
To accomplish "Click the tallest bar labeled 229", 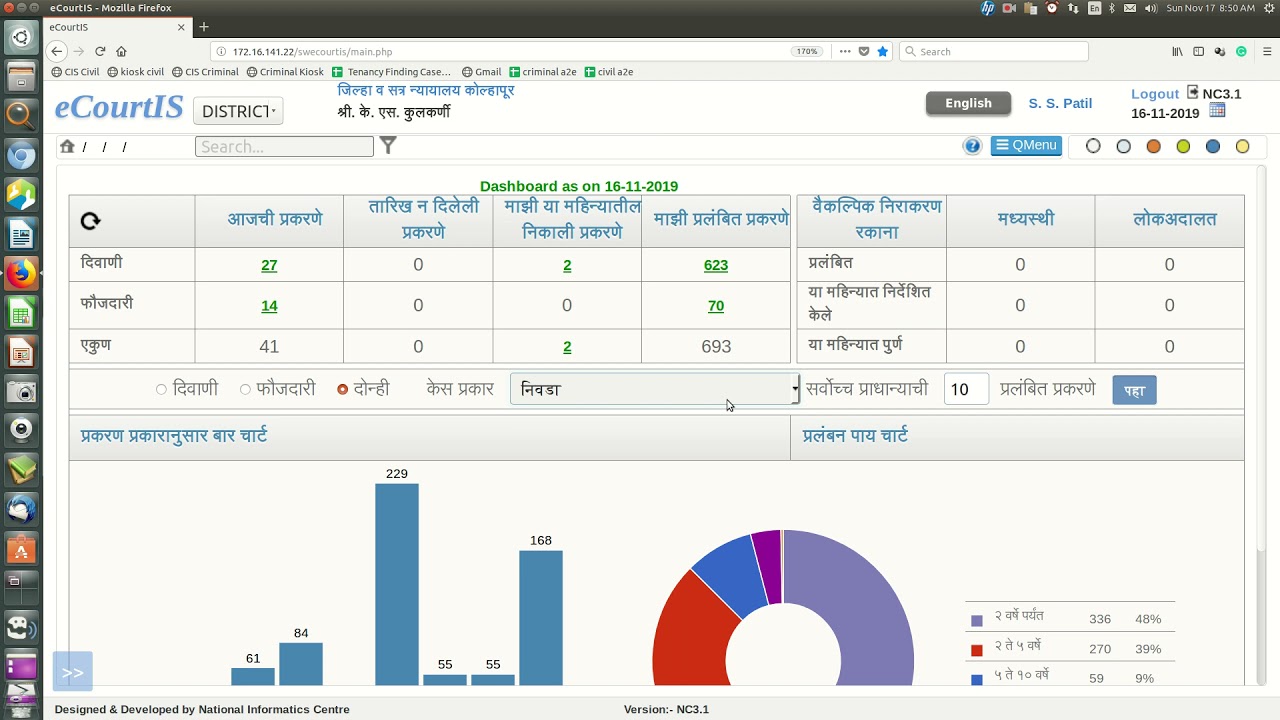I will (x=397, y=584).
